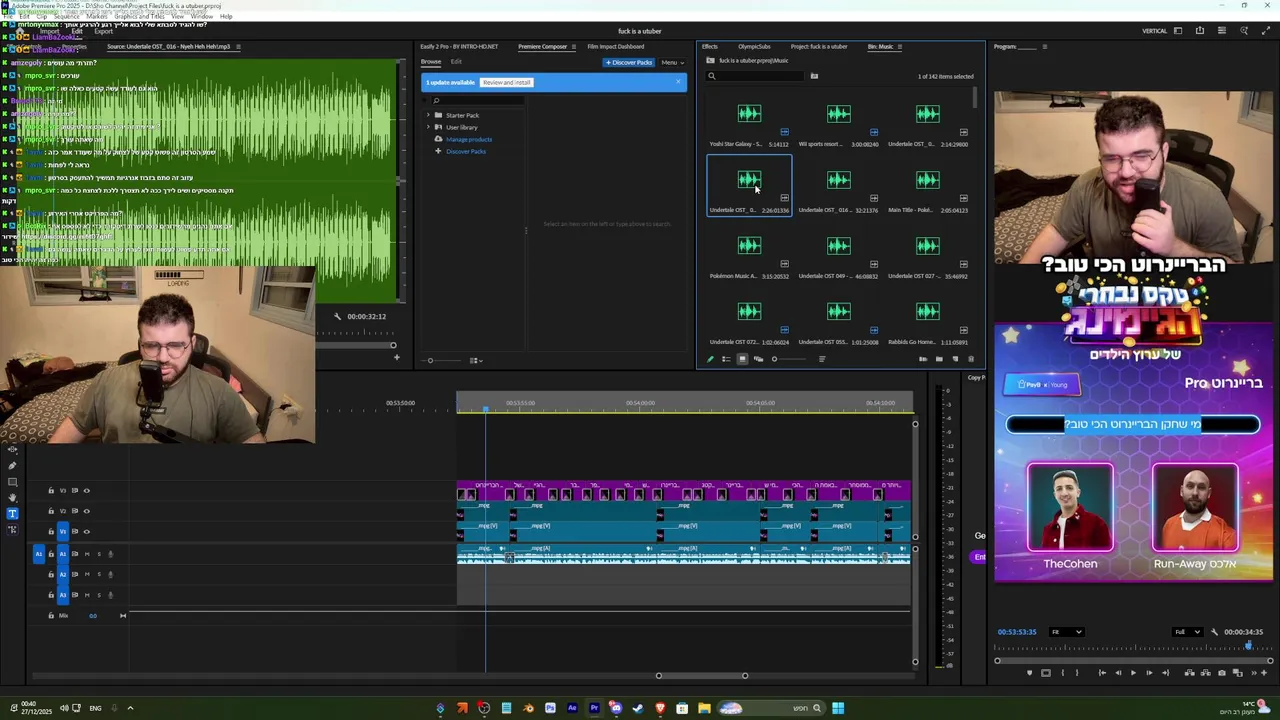Select the Hand tool in the Tools panel
Screen dimensions: 1280x720
click(x=12, y=498)
